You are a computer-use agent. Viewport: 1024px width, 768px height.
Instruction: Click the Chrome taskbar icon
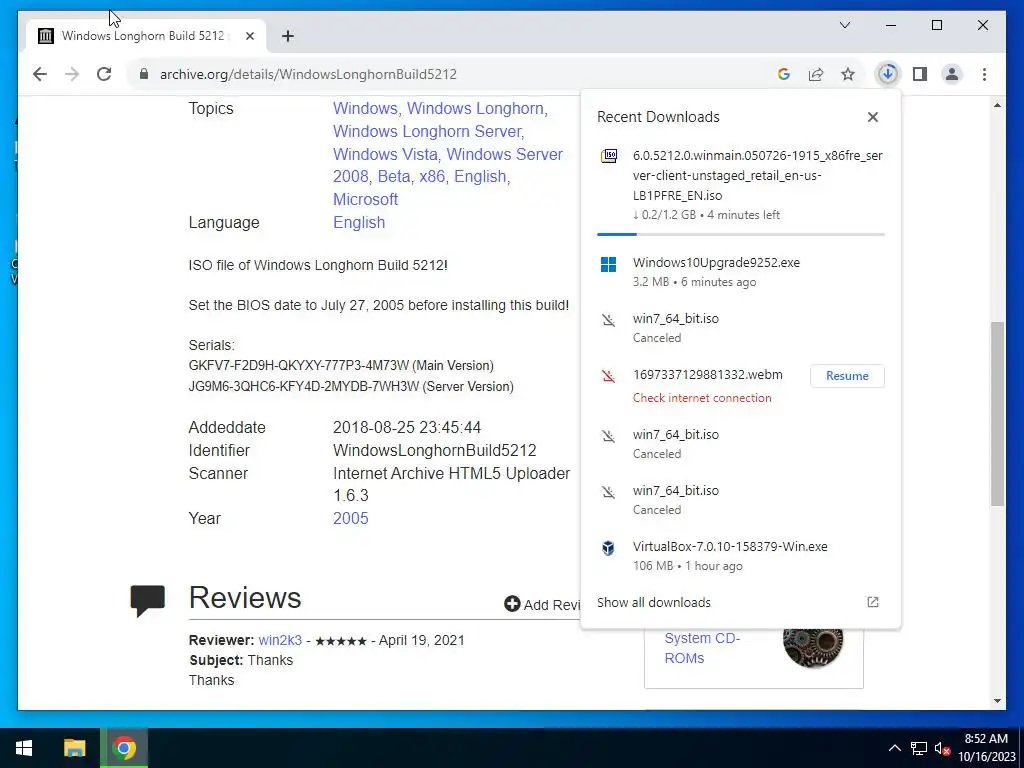(124, 748)
